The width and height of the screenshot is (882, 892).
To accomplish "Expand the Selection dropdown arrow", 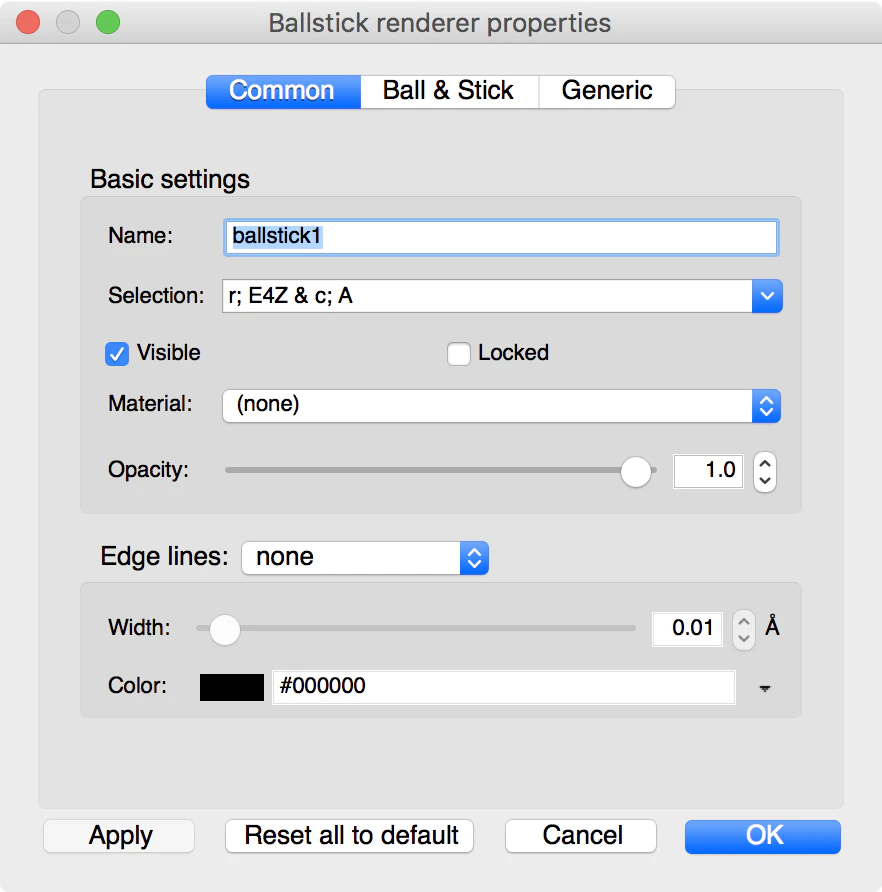I will 767,296.
